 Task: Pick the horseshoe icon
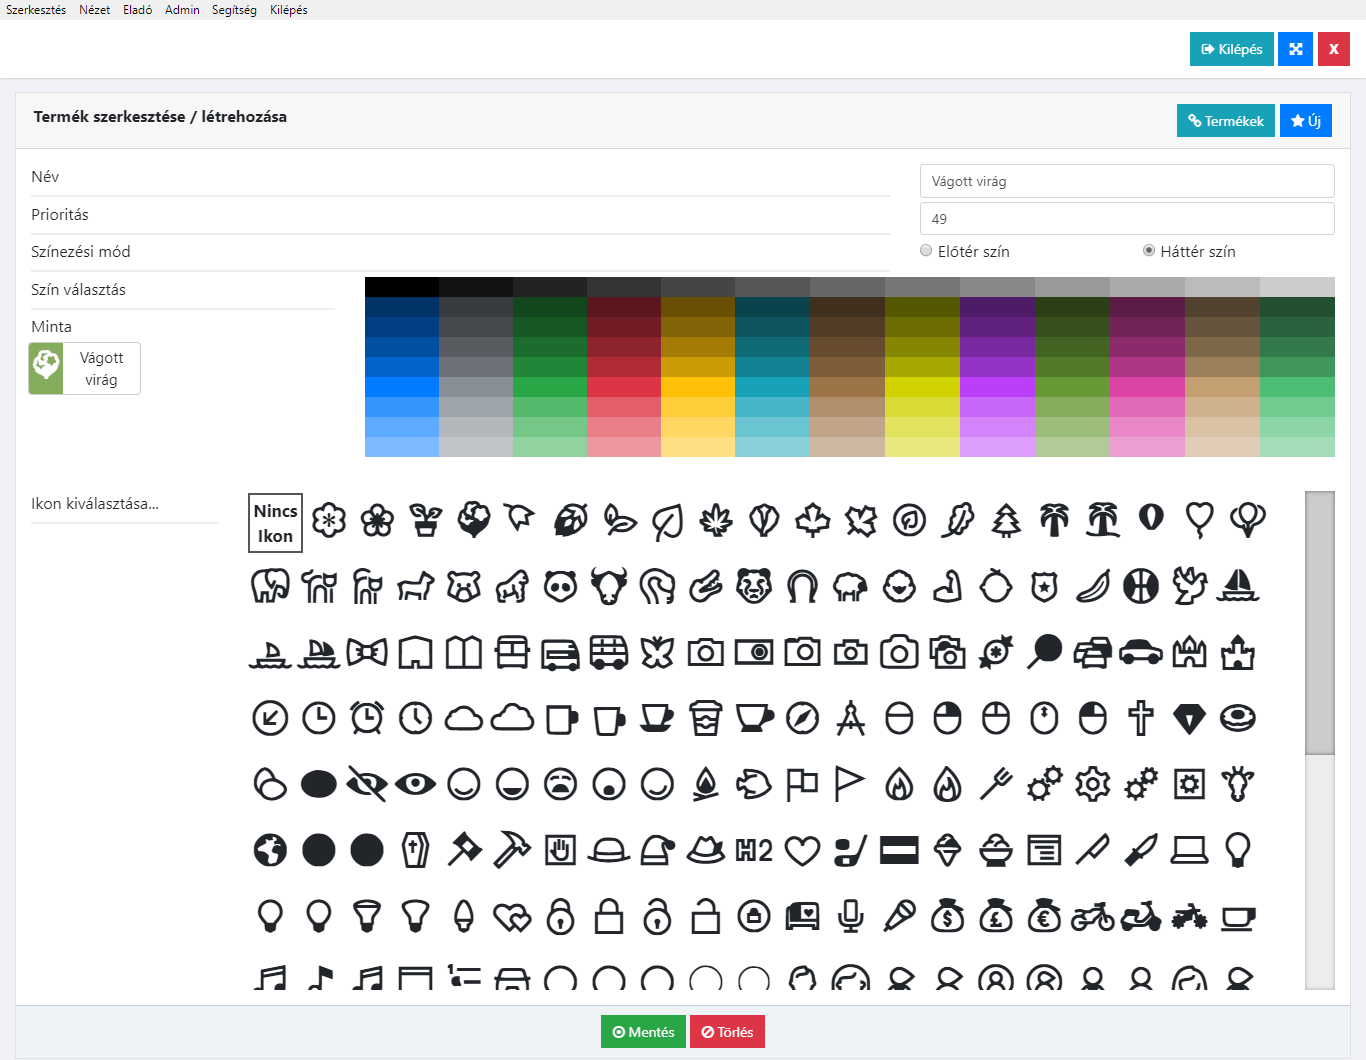pyautogui.click(x=802, y=586)
